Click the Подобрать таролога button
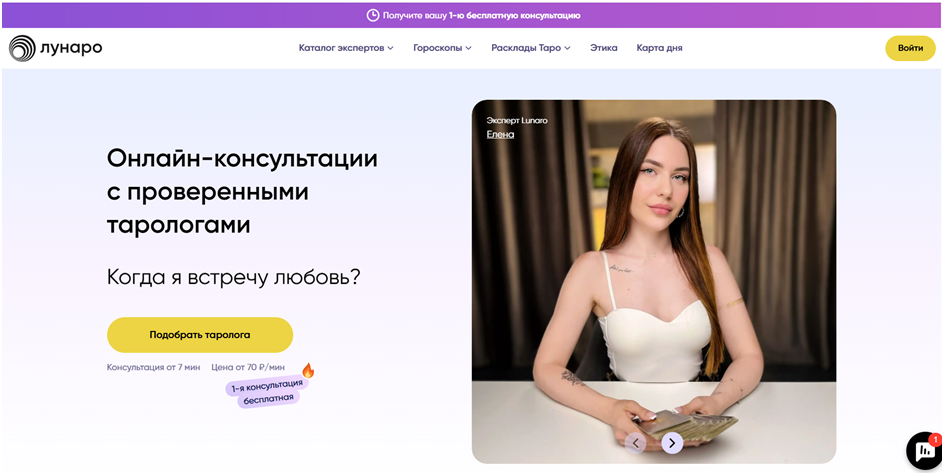The width and height of the screenshot is (944, 475). pos(200,335)
